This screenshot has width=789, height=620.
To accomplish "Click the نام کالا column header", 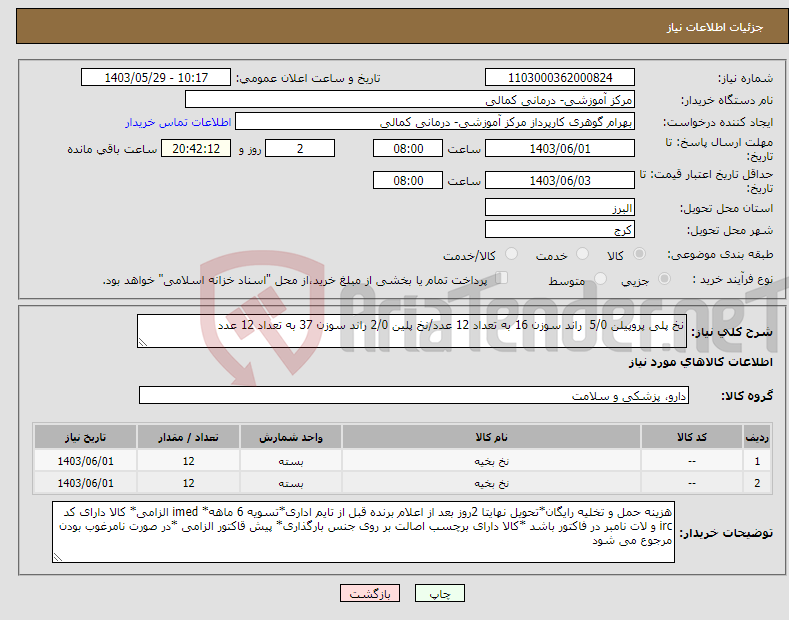I will pyautogui.click(x=491, y=437).
